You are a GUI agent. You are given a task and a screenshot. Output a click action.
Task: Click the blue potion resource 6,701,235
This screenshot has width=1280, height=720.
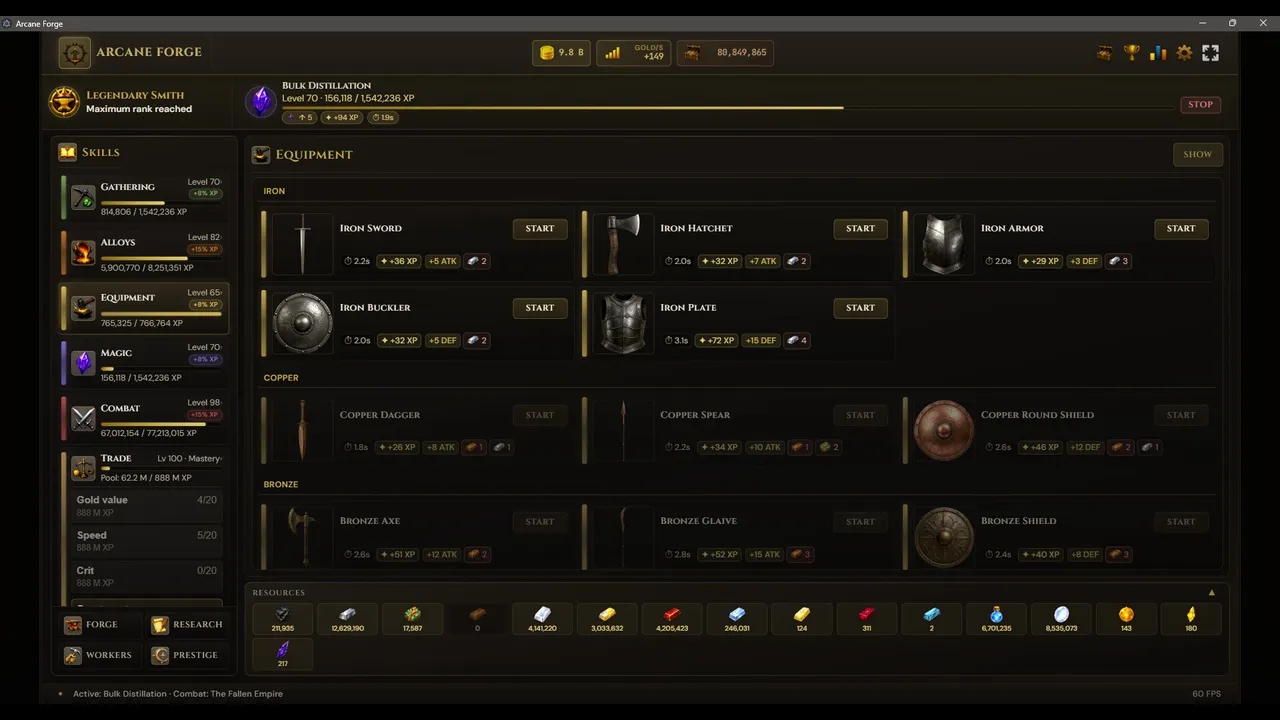(x=996, y=619)
